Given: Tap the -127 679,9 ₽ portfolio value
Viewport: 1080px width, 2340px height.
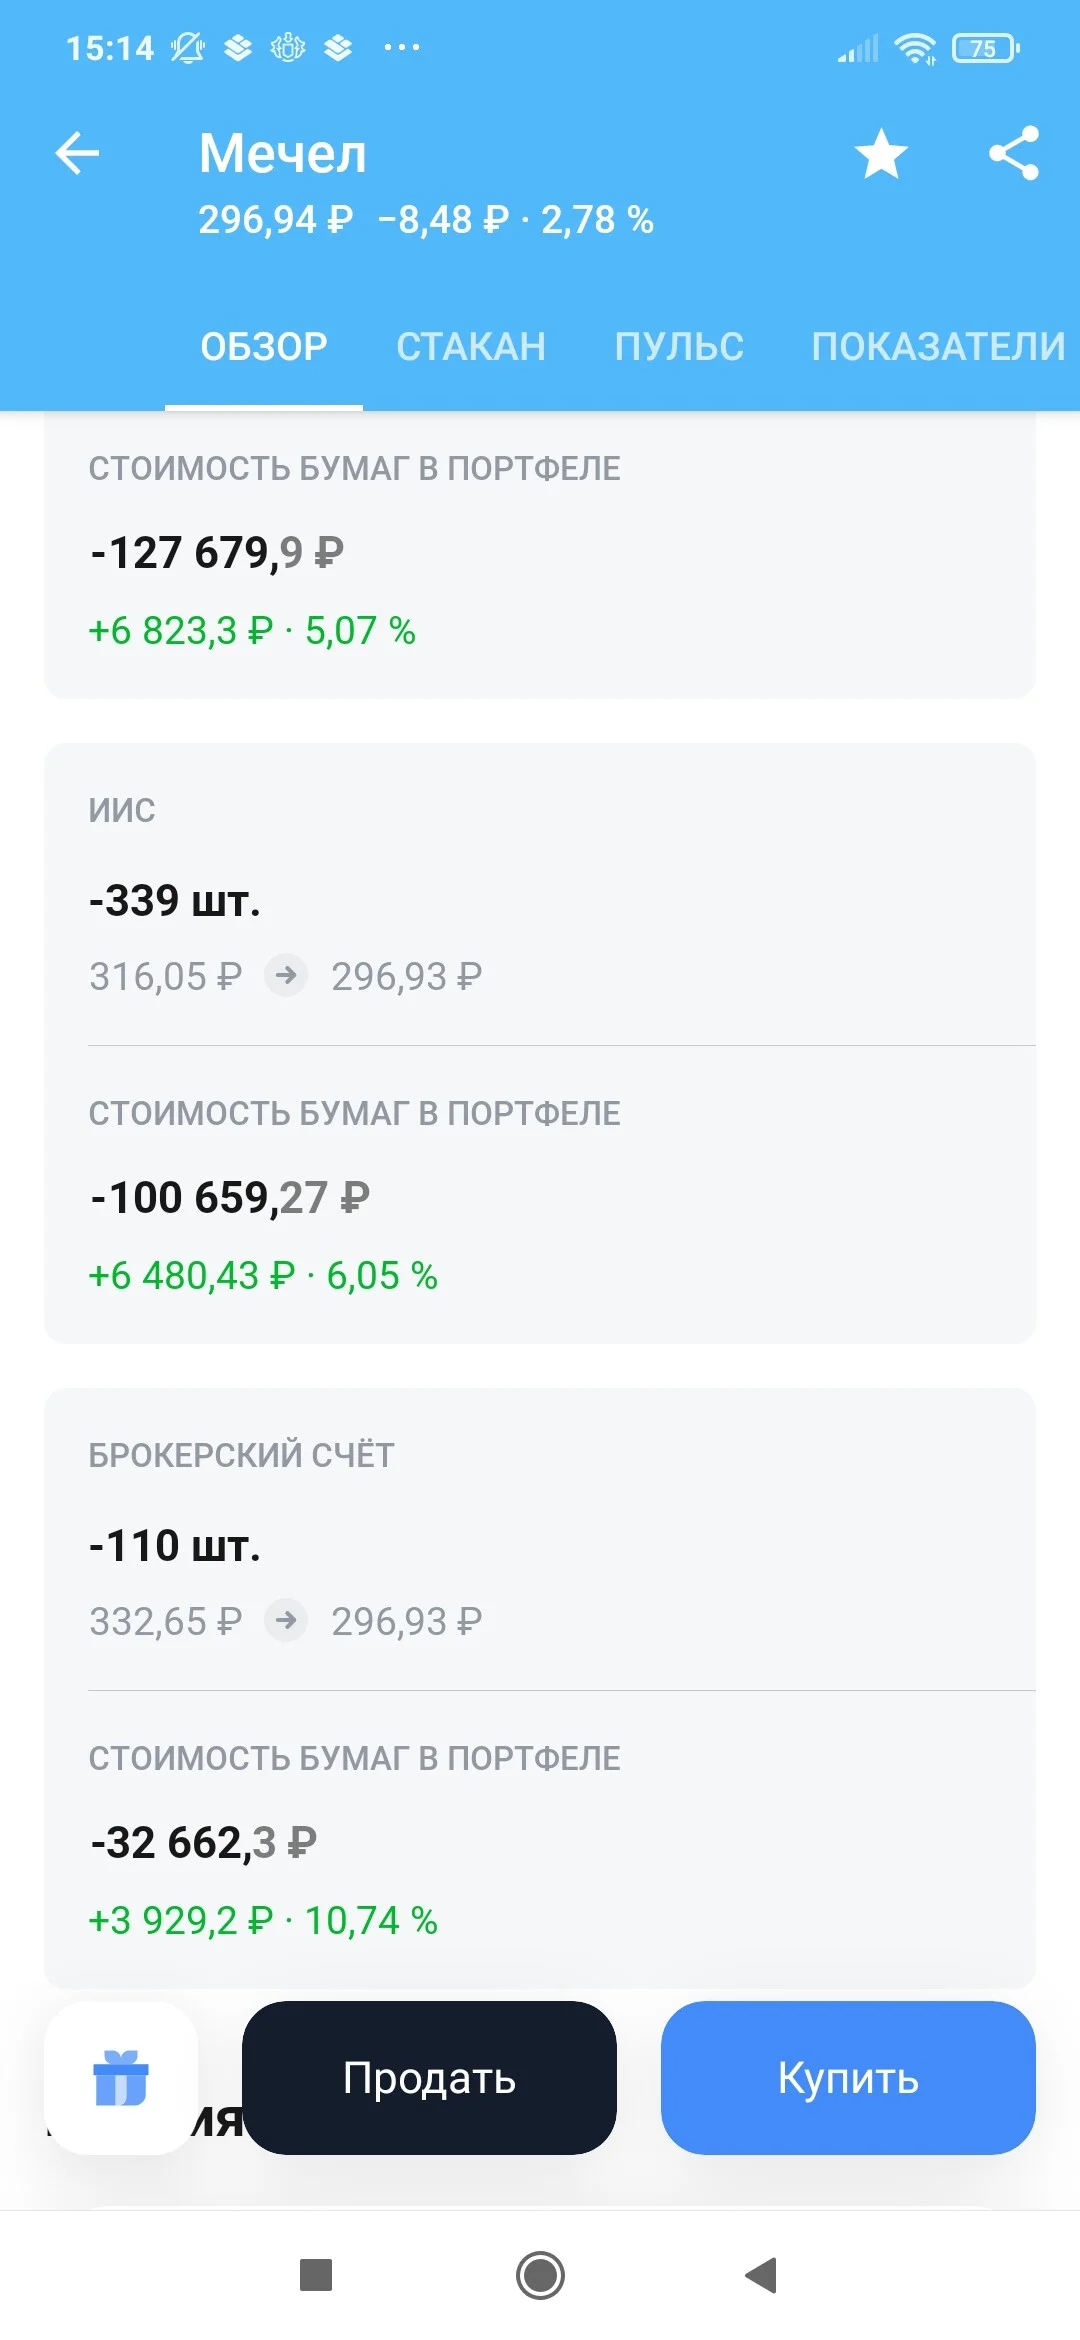Looking at the screenshot, I should coord(217,553).
